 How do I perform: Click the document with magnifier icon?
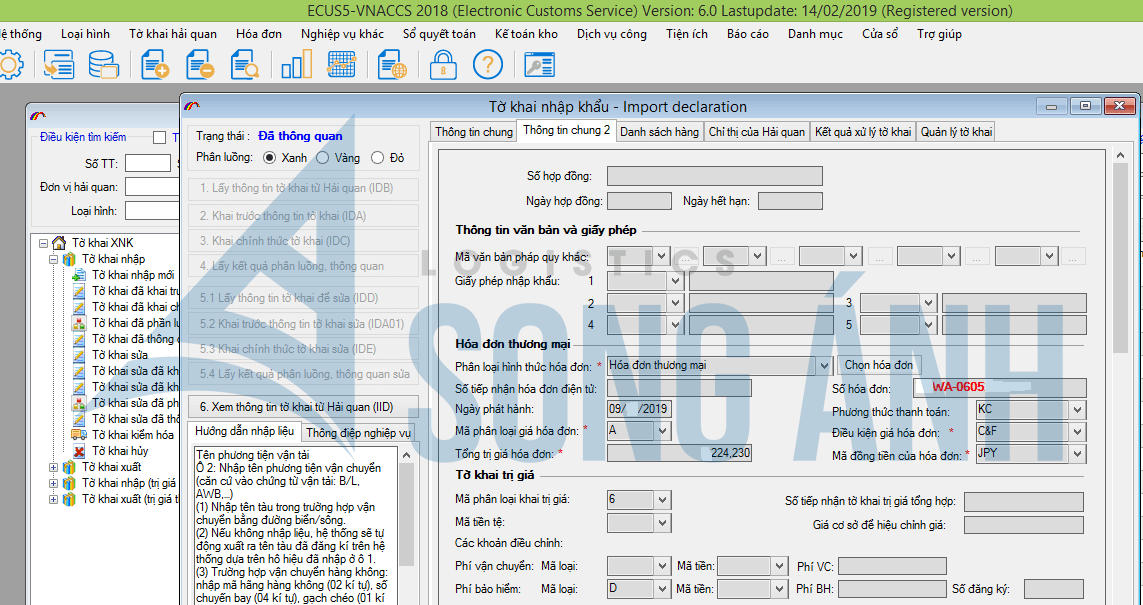pyautogui.click(x=244, y=66)
